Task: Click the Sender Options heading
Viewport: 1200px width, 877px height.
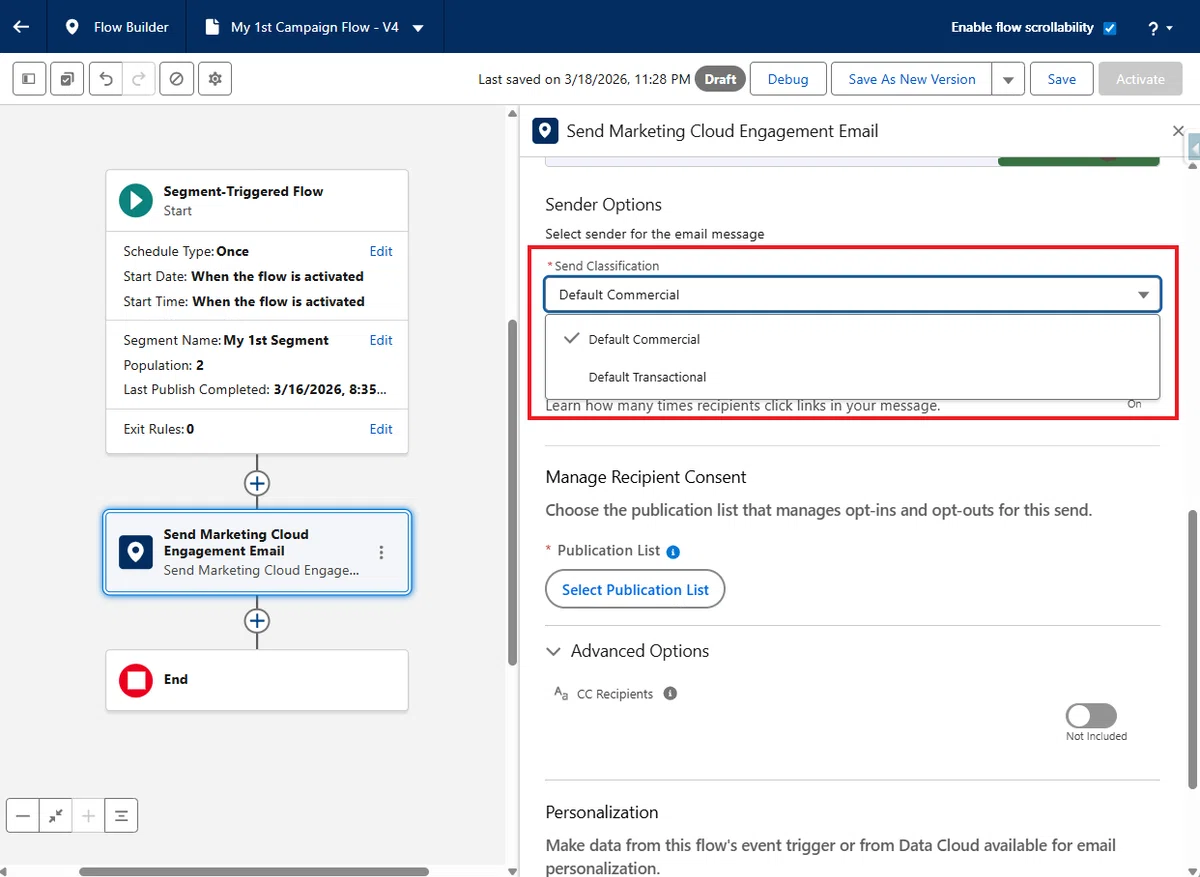Action: pyautogui.click(x=603, y=204)
